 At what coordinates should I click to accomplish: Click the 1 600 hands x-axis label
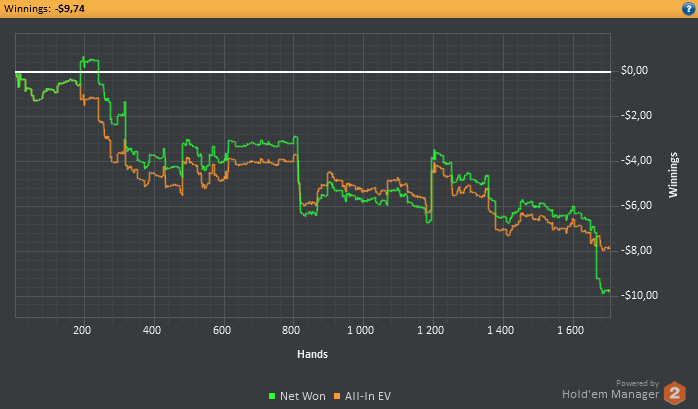[x=570, y=330]
